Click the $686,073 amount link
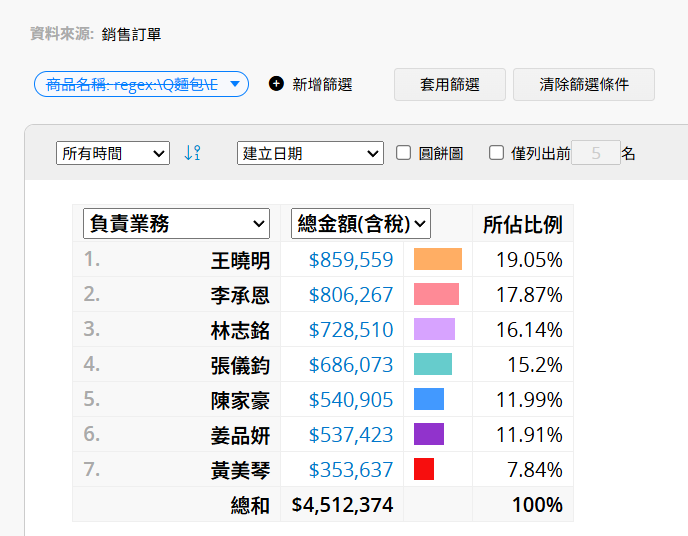 [x=351, y=365]
